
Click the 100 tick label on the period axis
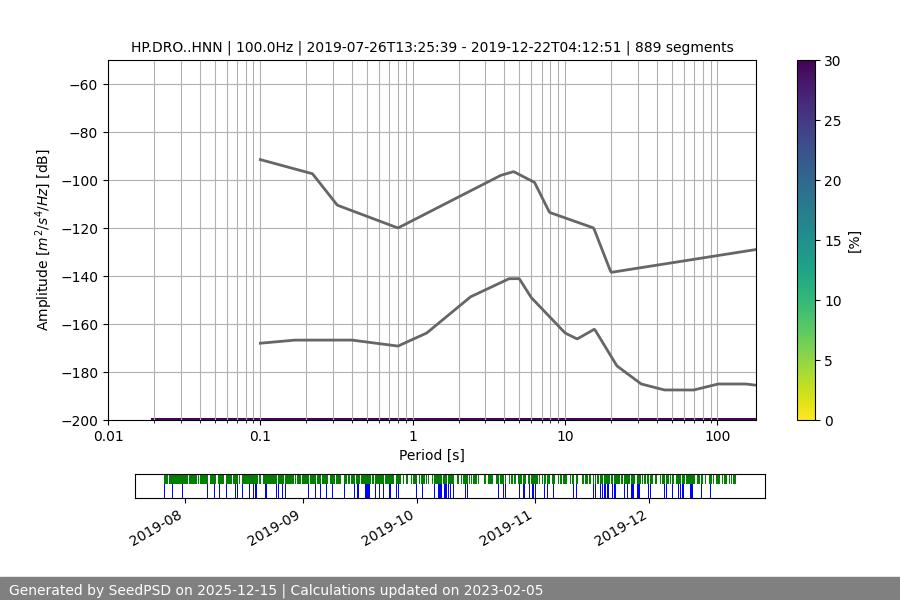pos(717,436)
